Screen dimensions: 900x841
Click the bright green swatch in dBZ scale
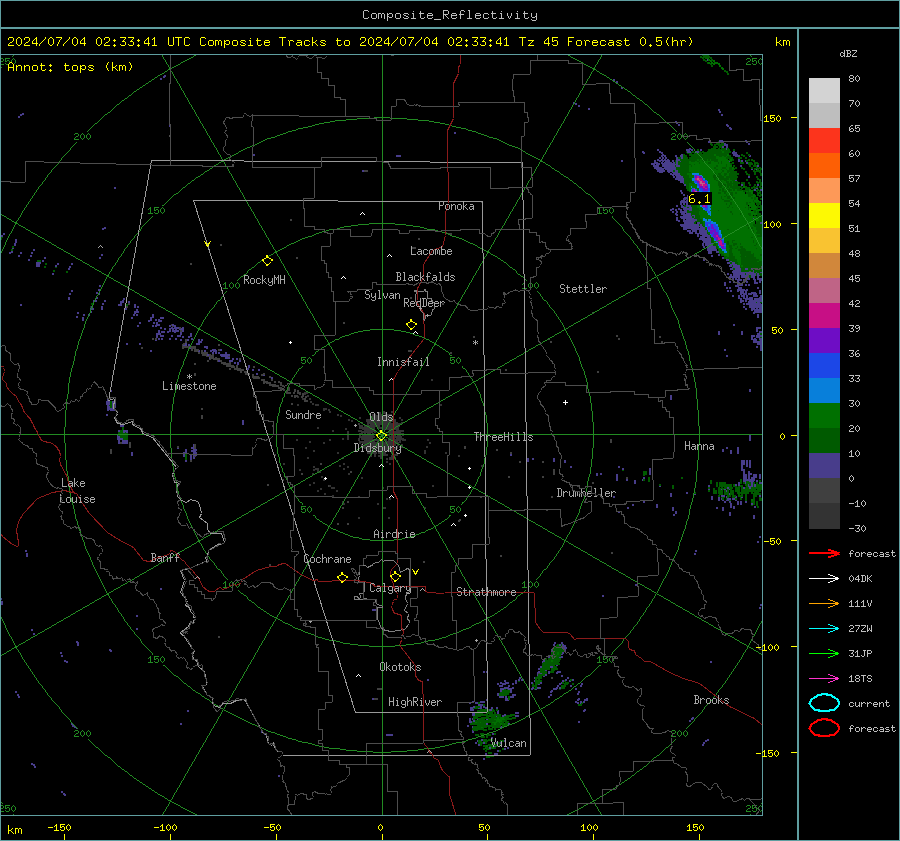click(x=824, y=416)
